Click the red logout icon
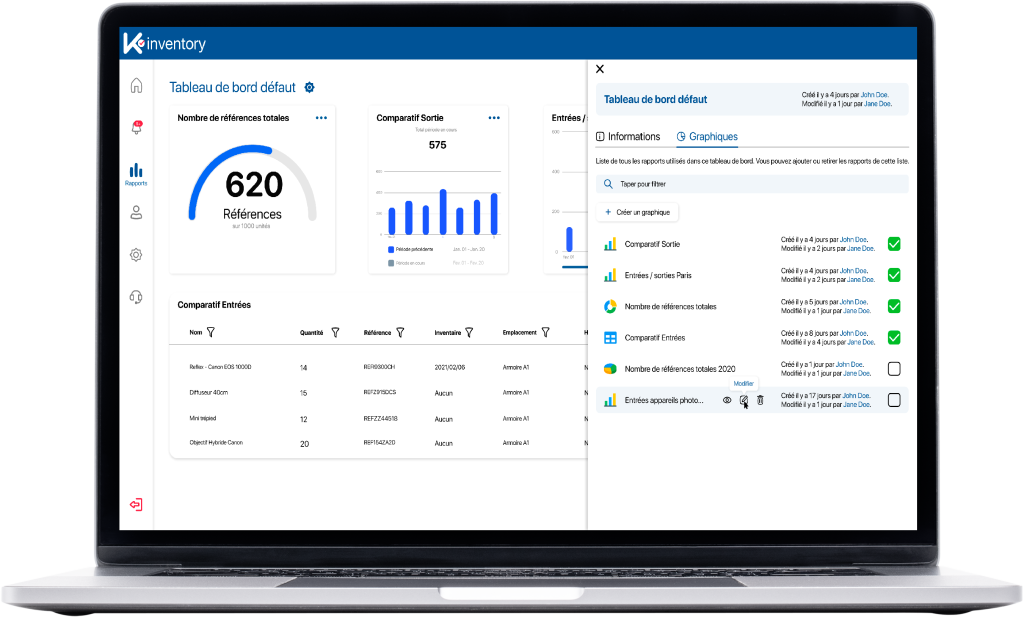1024x620 pixels. pyautogui.click(x=136, y=504)
